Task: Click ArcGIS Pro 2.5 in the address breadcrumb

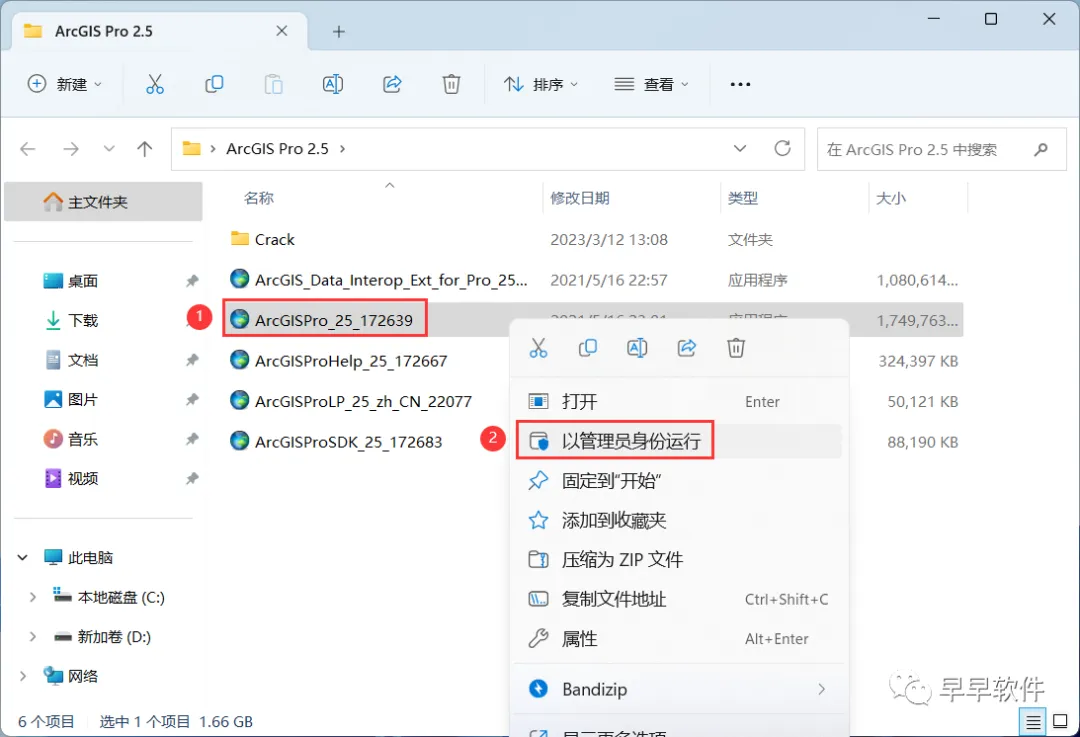Action: tap(278, 149)
